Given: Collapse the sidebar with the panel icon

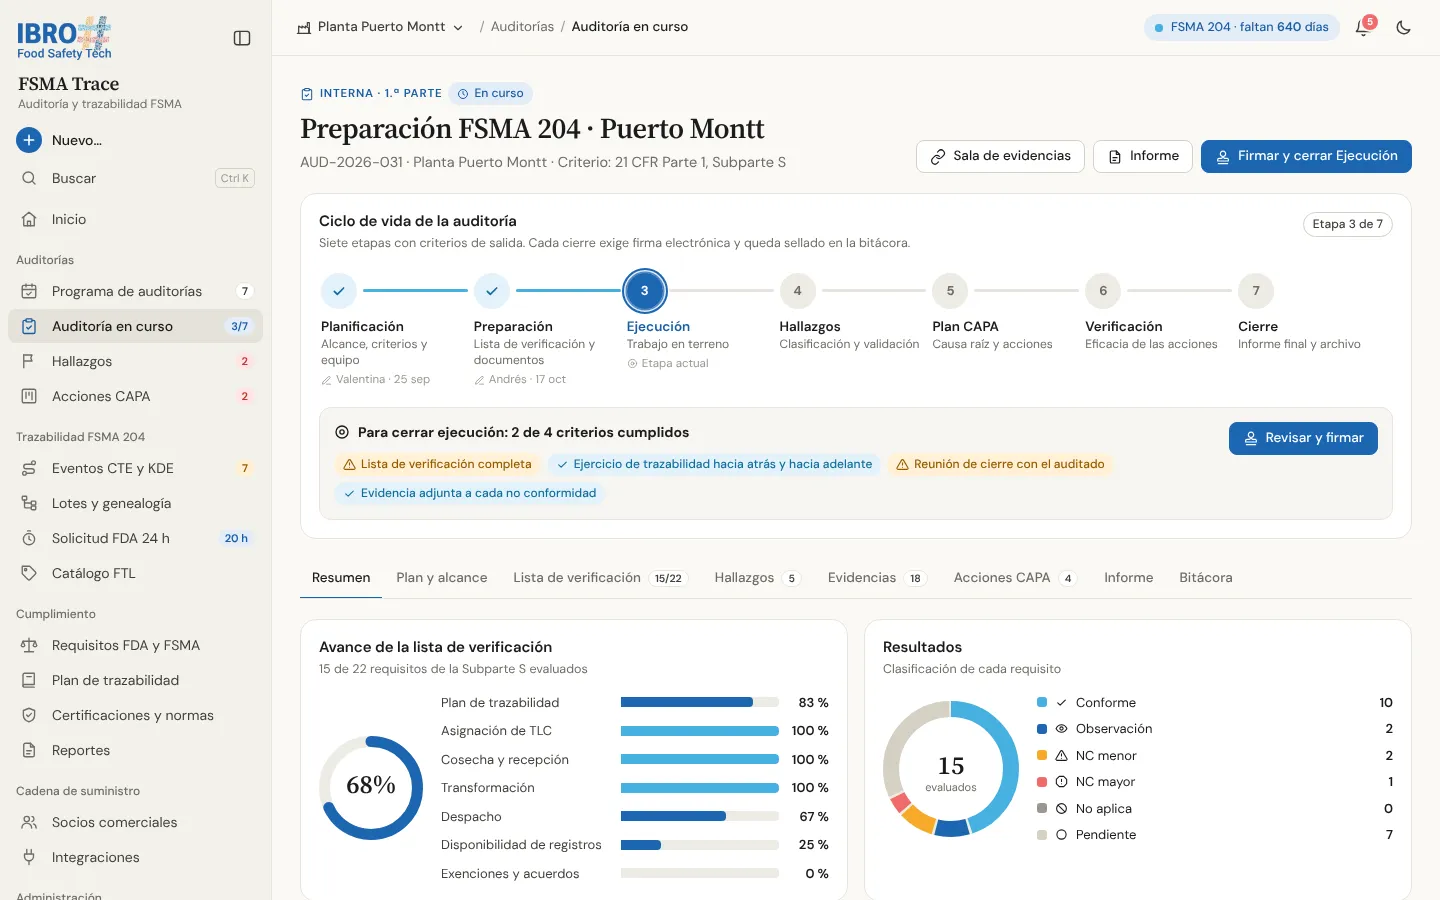Looking at the screenshot, I should point(242,38).
